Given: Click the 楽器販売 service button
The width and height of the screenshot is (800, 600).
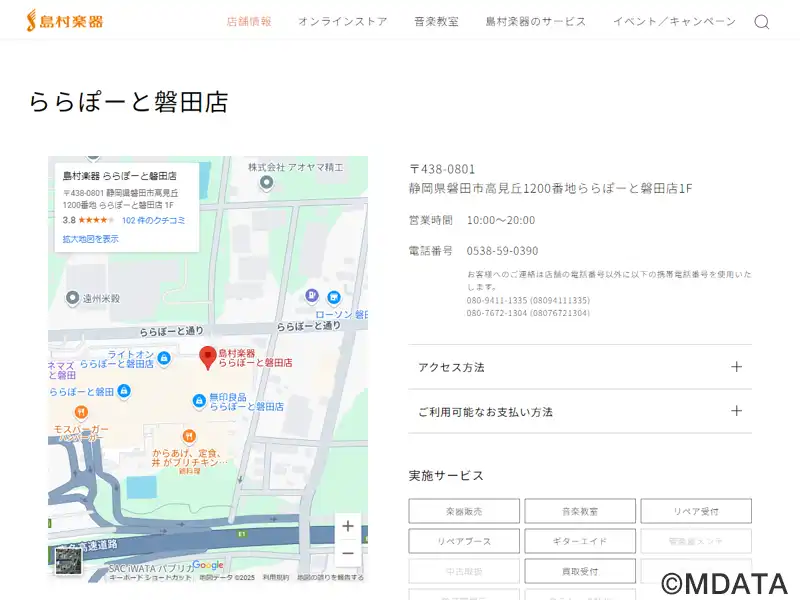Looking at the screenshot, I should pos(464,511).
